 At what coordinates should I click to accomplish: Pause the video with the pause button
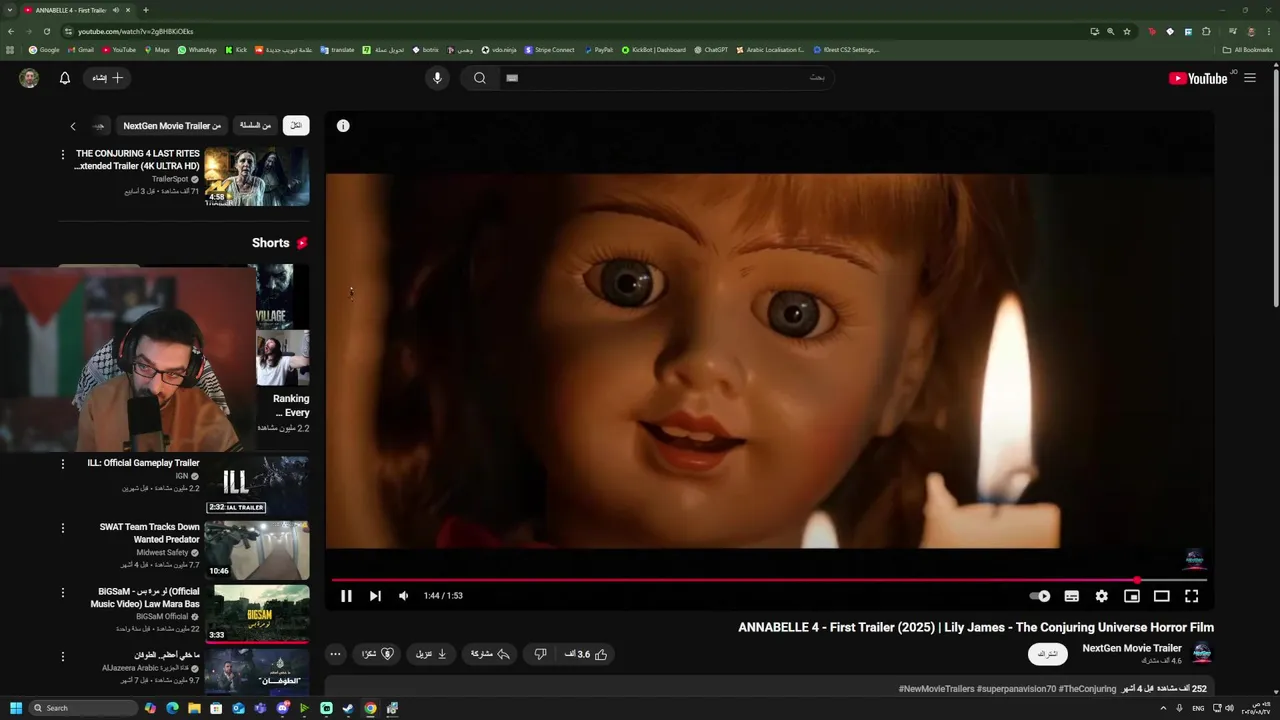coord(346,596)
